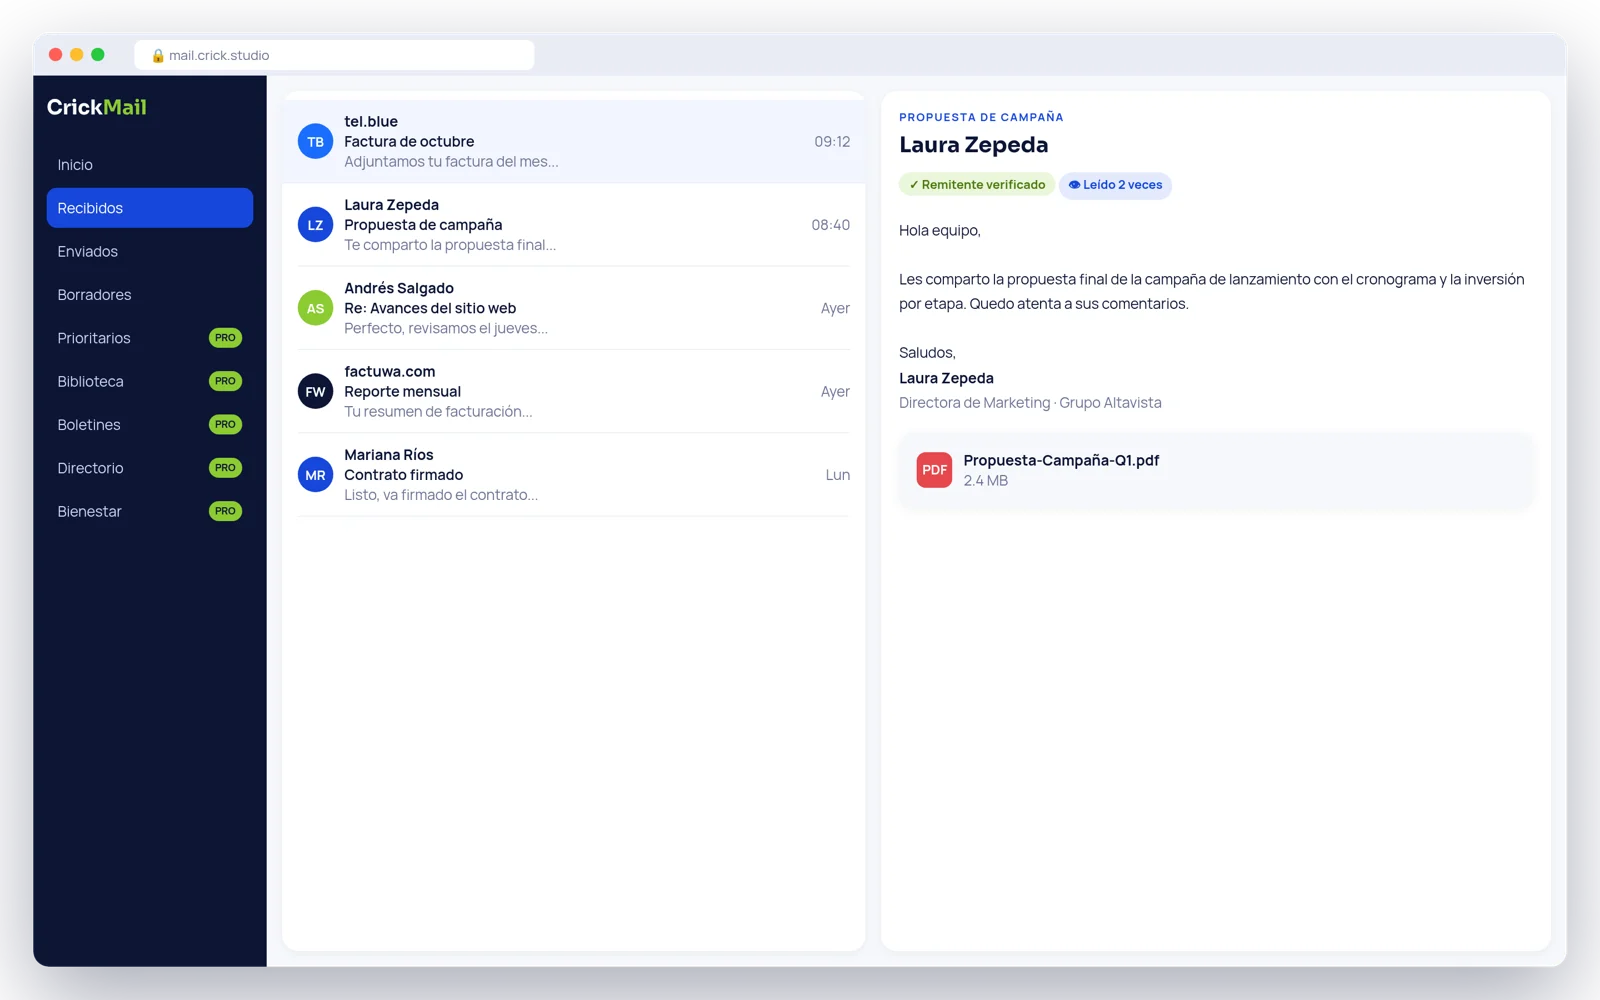Click the mail.crick.studio address bar
The height and width of the screenshot is (1000, 1600).
pyautogui.click(x=334, y=55)
